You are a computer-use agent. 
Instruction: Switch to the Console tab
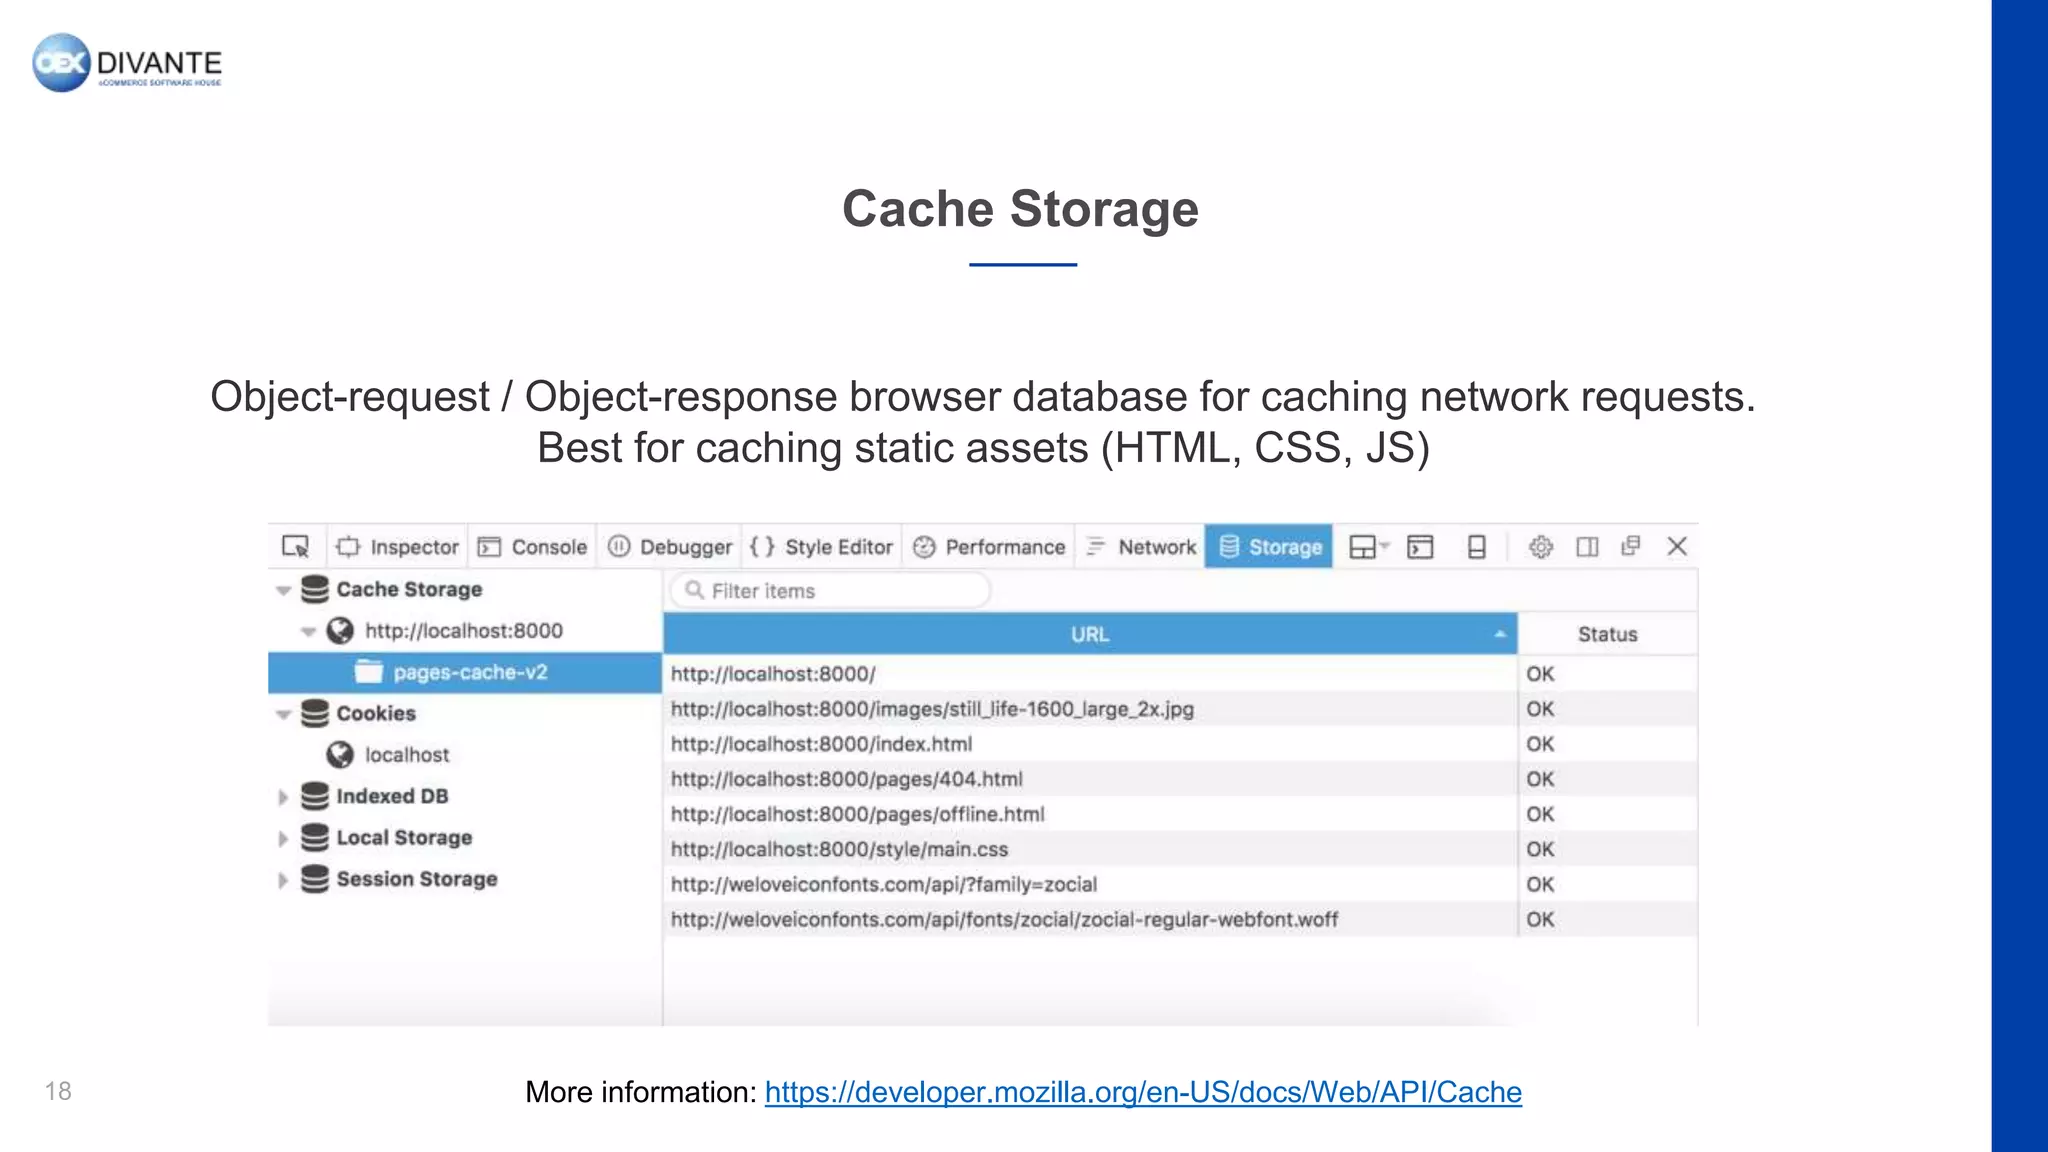533,547
